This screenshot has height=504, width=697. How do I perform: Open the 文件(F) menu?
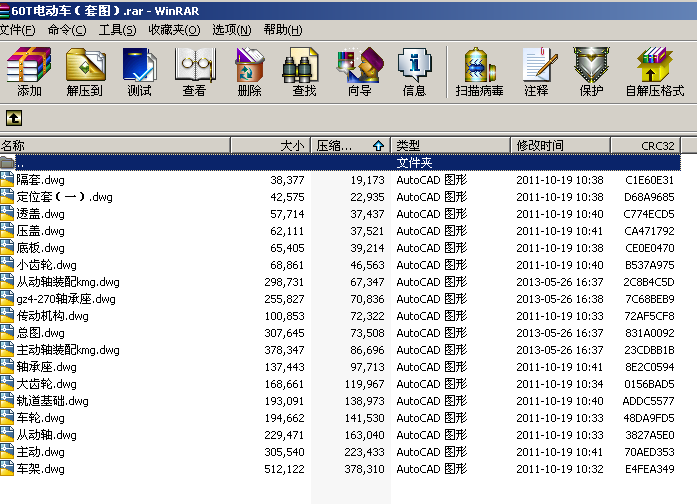[17, 30]
